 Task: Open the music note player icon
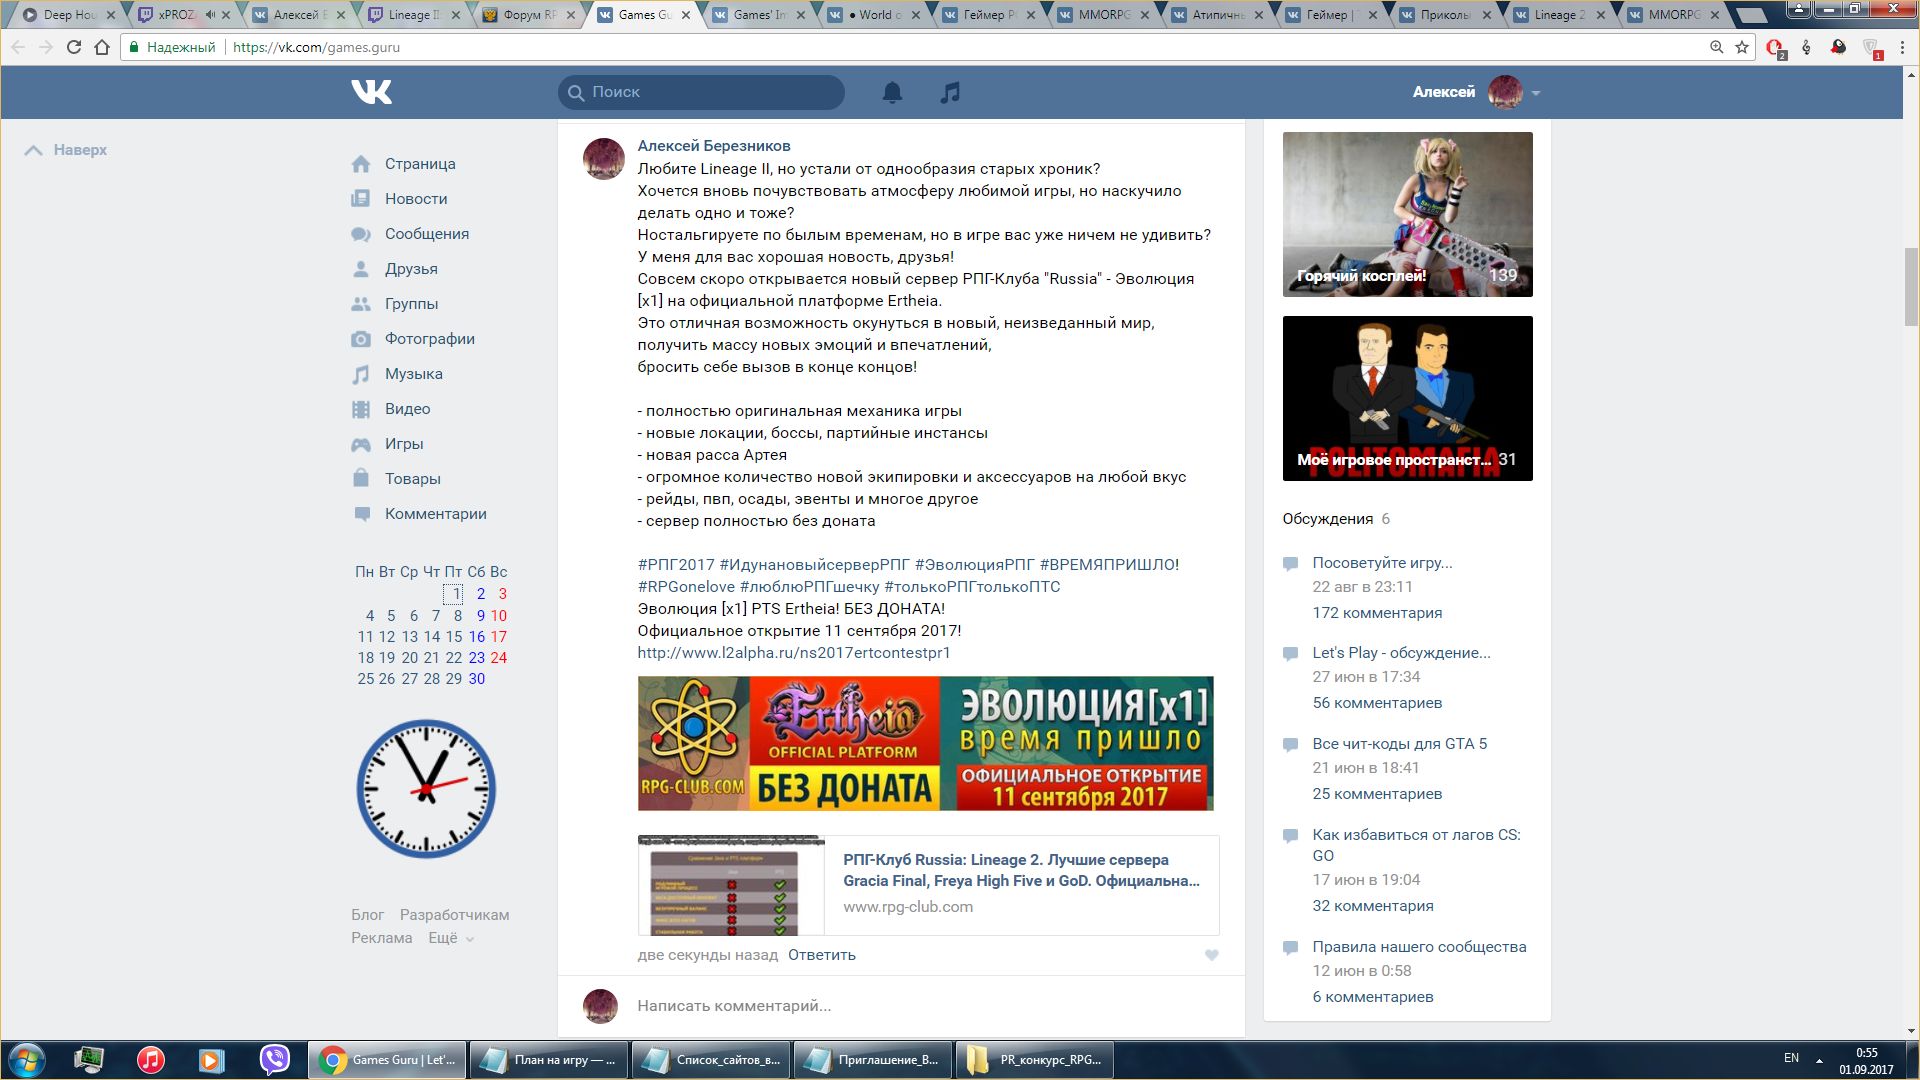coord(950,92)
